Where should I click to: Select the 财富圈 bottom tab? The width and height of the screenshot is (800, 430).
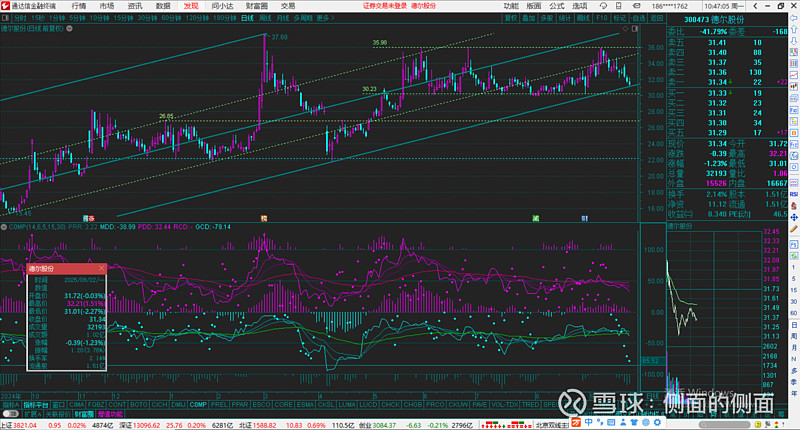point(84,414)
